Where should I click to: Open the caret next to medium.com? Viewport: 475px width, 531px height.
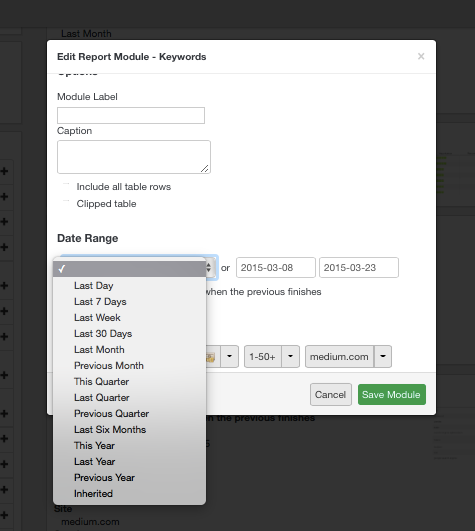pyautogui.click(x=383, y=356)
